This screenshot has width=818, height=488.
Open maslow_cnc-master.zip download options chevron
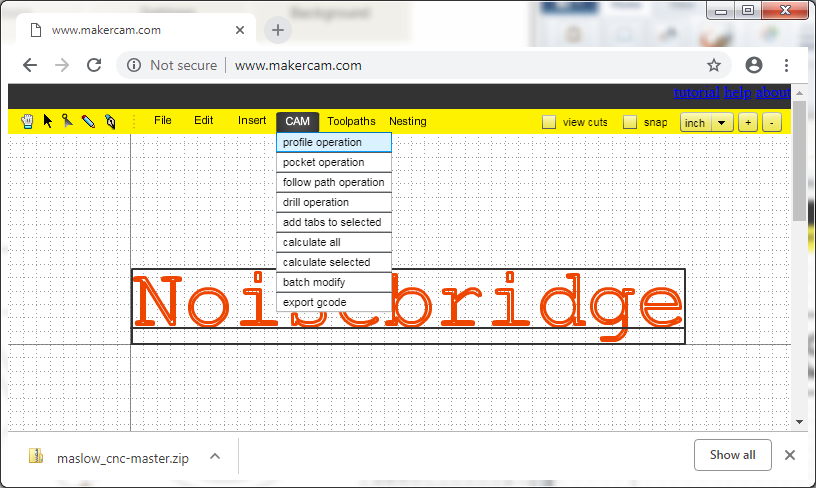click(x=214, y=456)
